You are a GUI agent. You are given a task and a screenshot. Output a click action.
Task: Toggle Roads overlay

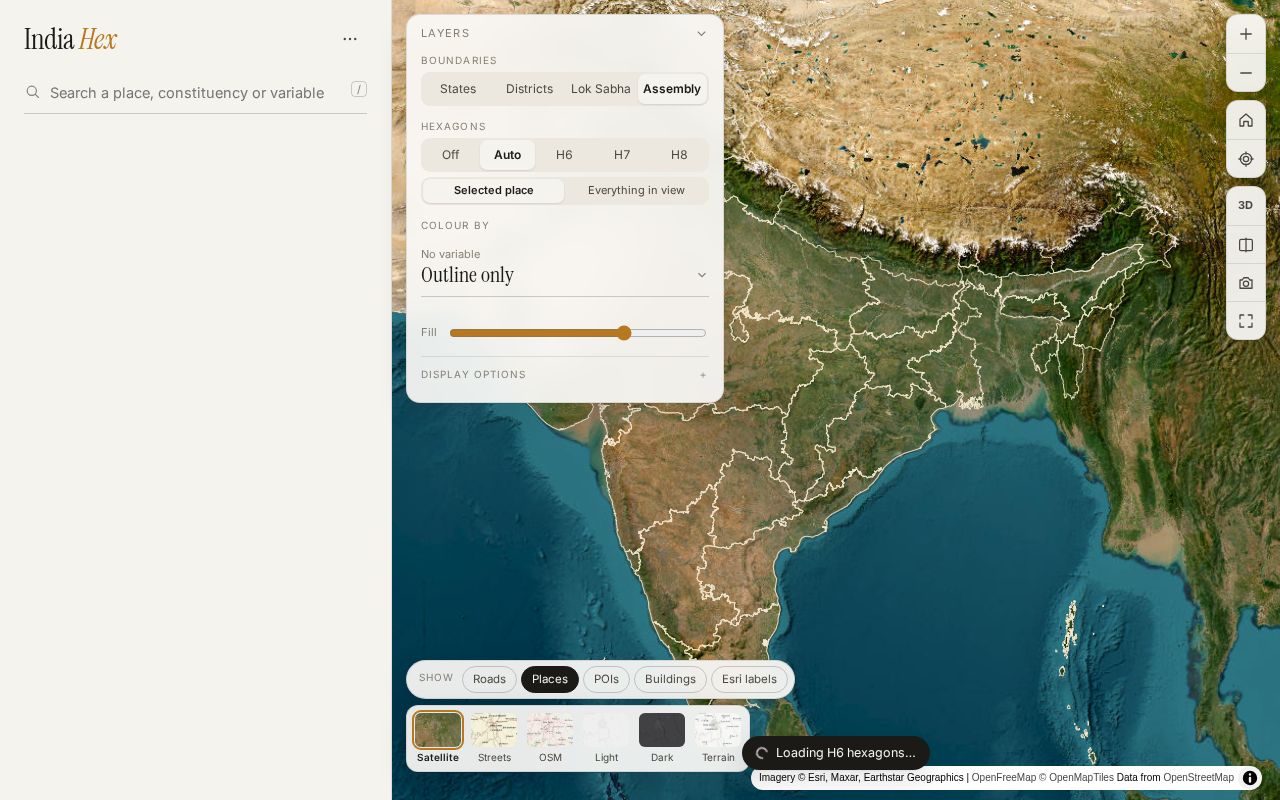[489, 679]
